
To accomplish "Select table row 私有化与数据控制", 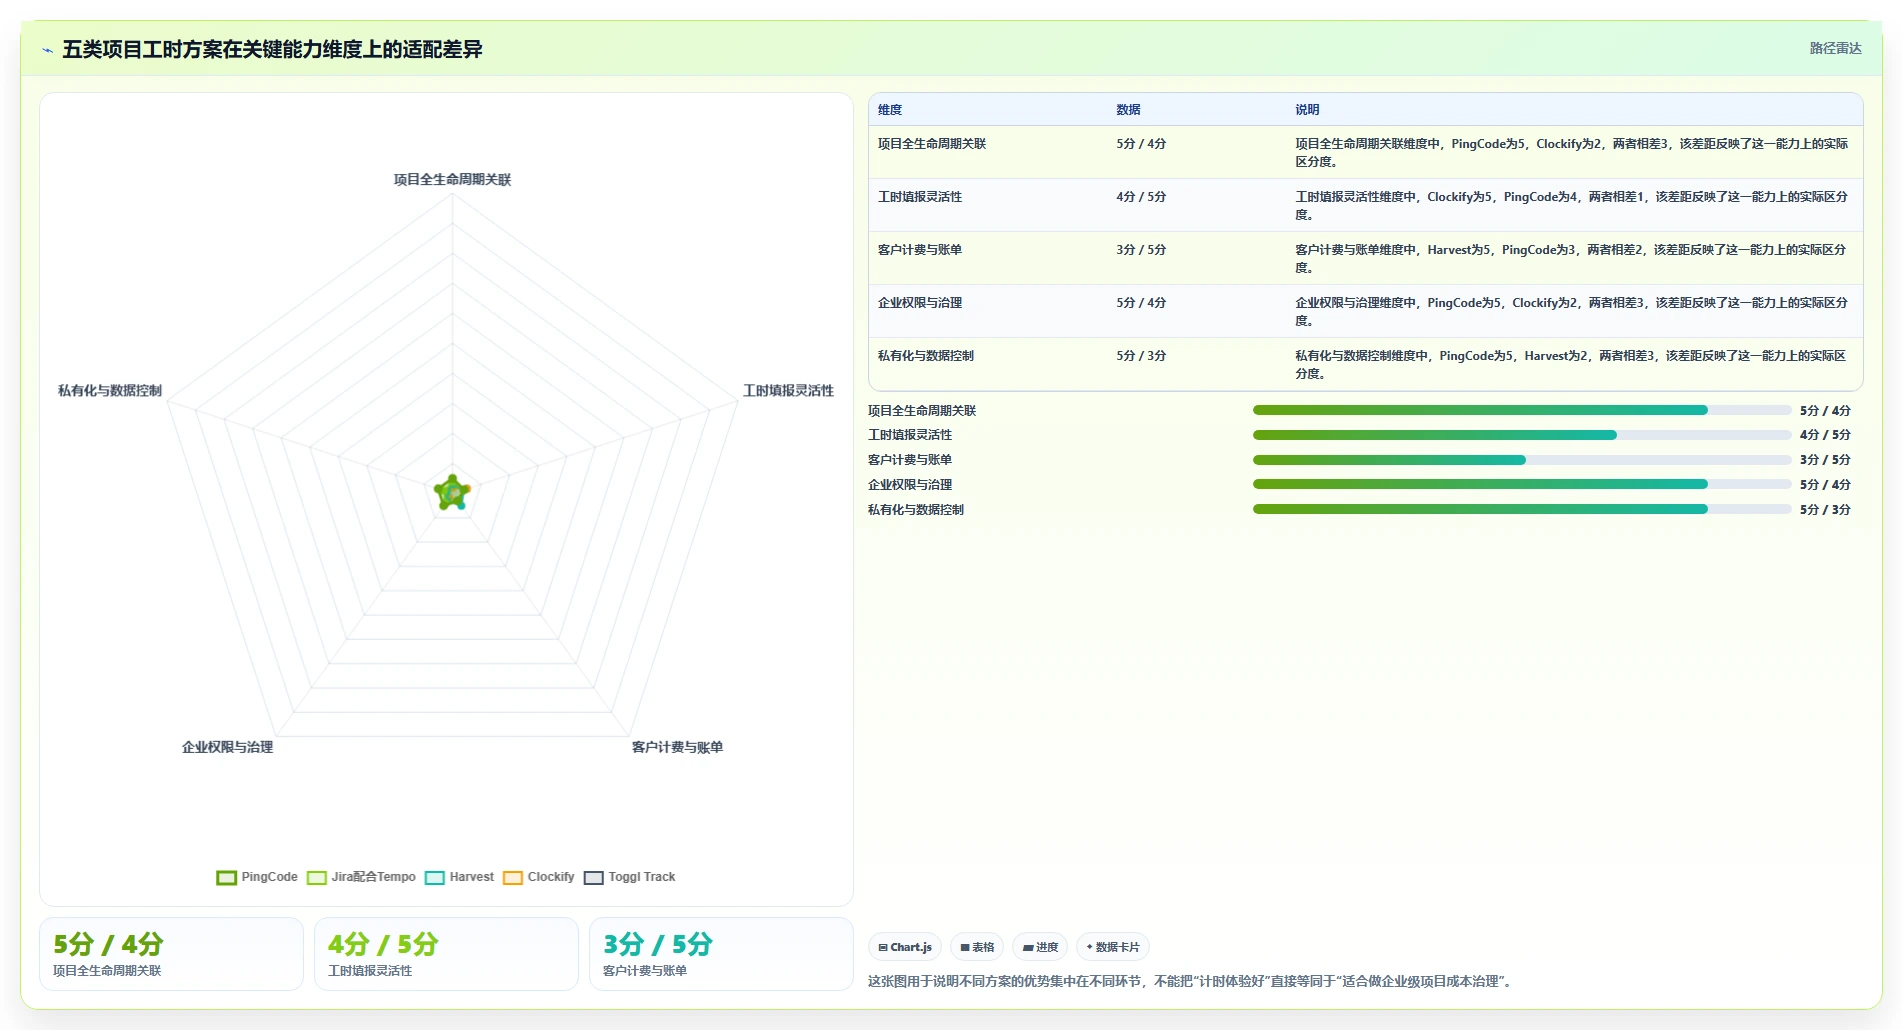I will 1365,364.
